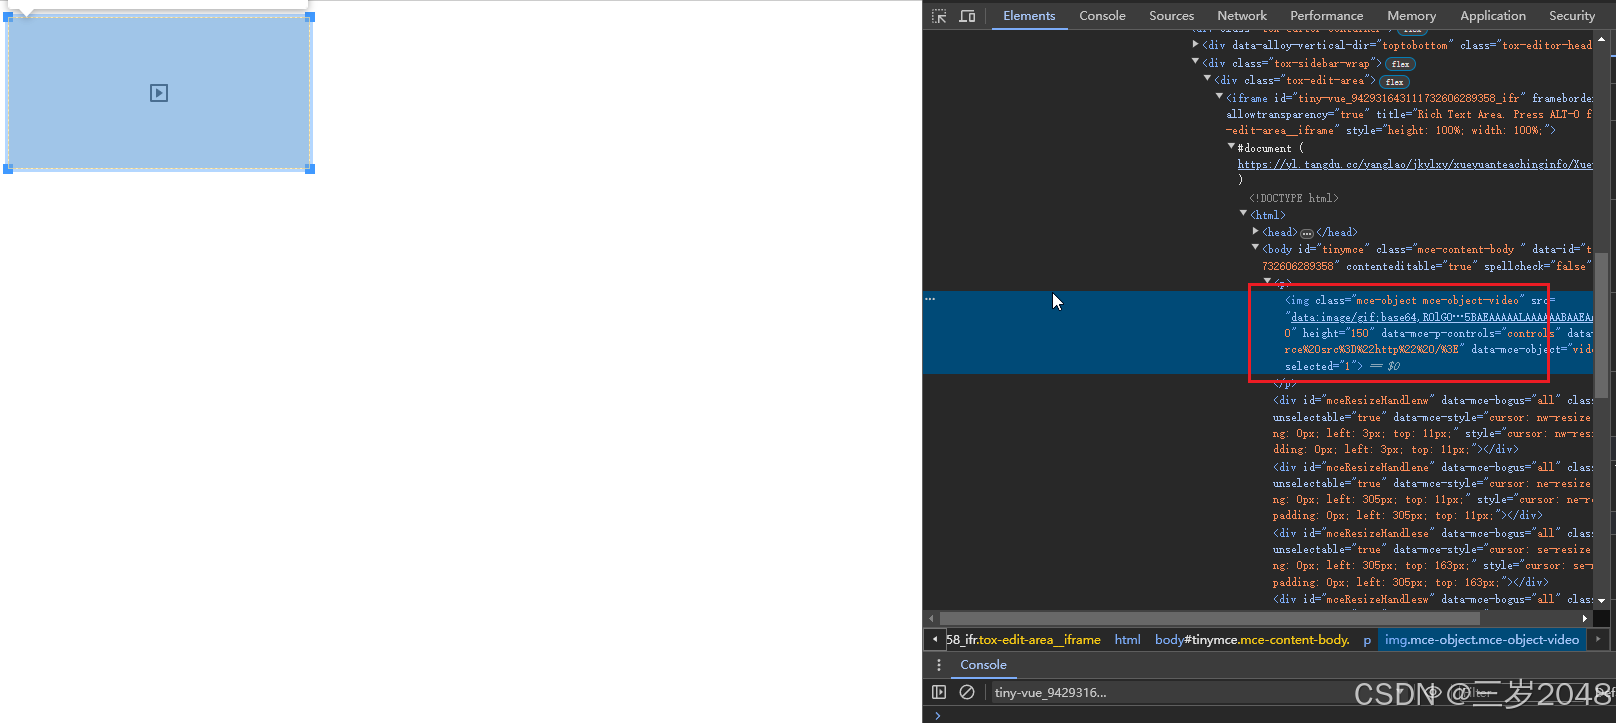This screenshot has height=723, width=1616.
Task: Switch to the Elements tab
Action: [1029, 16]
